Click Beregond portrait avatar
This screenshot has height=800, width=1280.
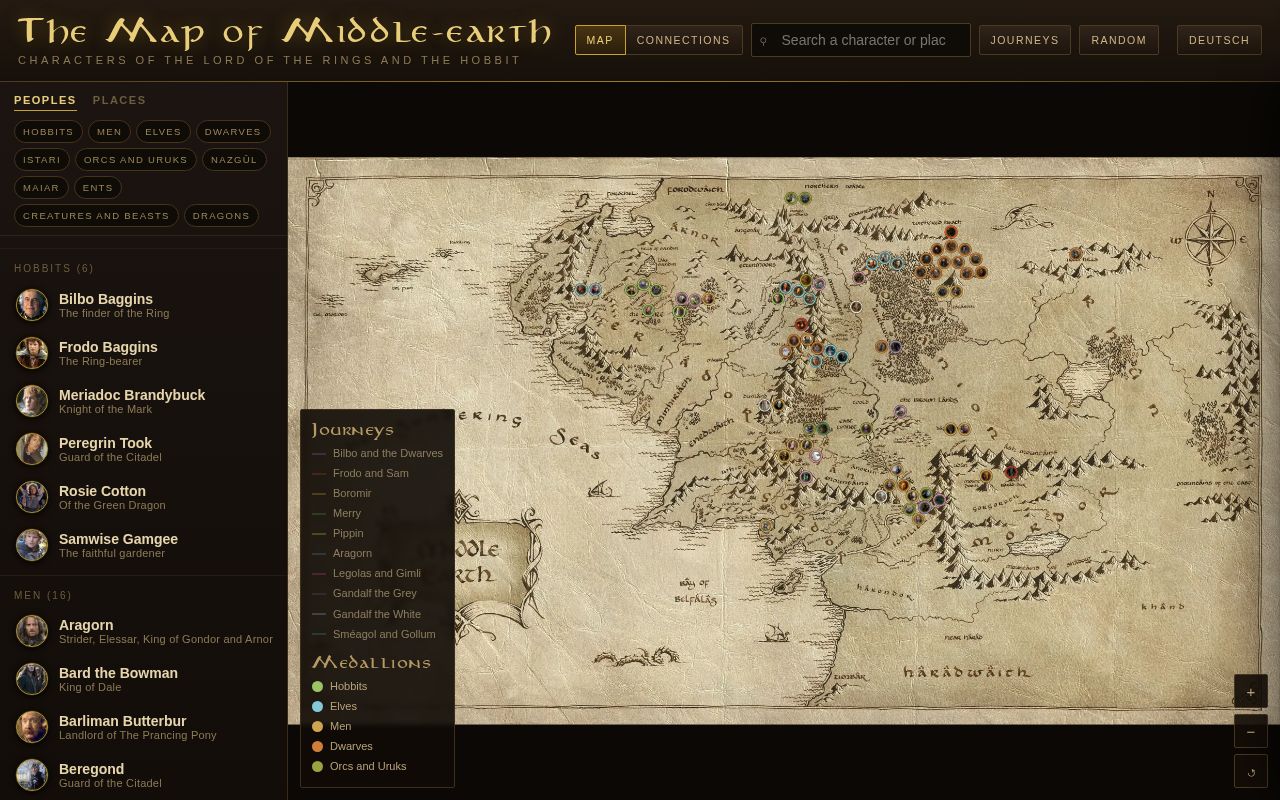[32, 775]
